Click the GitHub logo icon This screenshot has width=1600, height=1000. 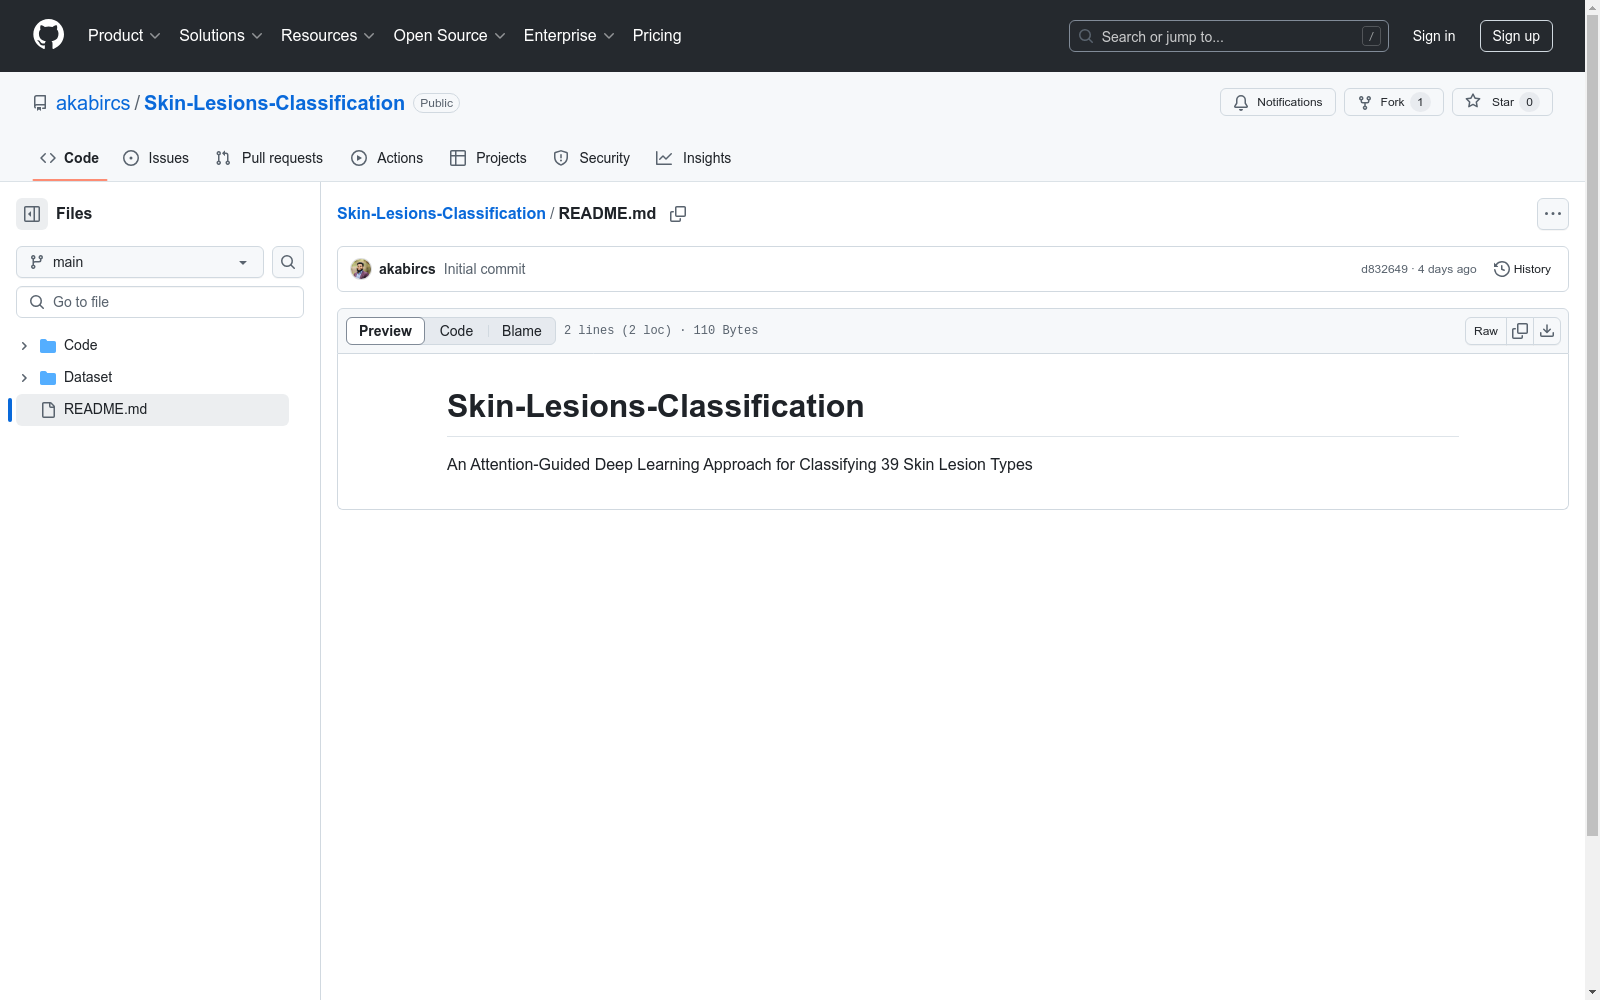coord(48,35)
